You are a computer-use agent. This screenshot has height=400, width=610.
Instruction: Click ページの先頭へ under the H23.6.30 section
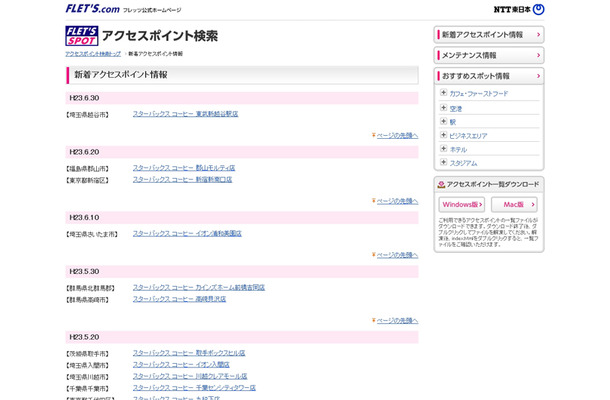coord(397,136)
